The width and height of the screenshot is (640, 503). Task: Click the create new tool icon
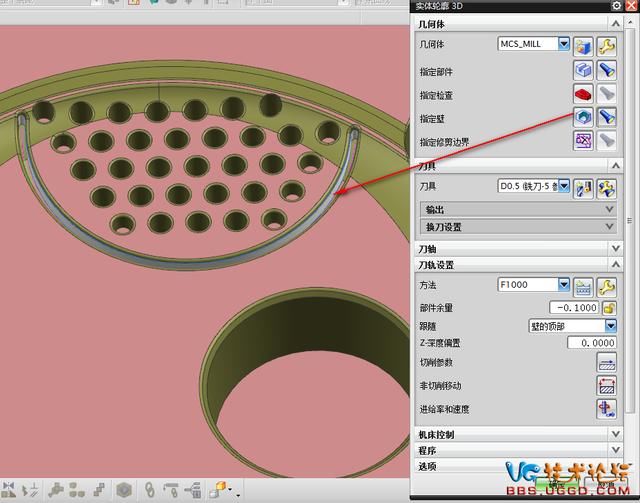coord(583,188)
